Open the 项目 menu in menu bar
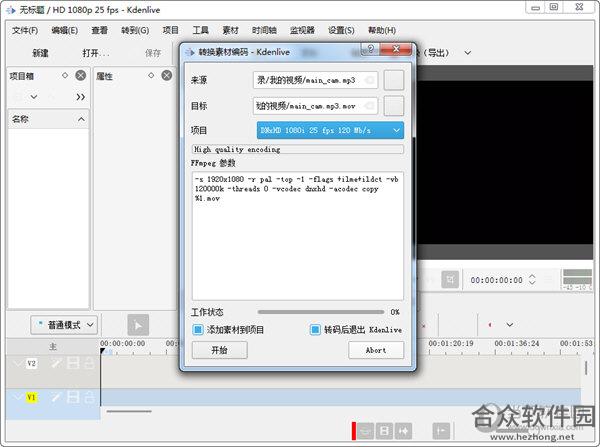 coord(170,30)
